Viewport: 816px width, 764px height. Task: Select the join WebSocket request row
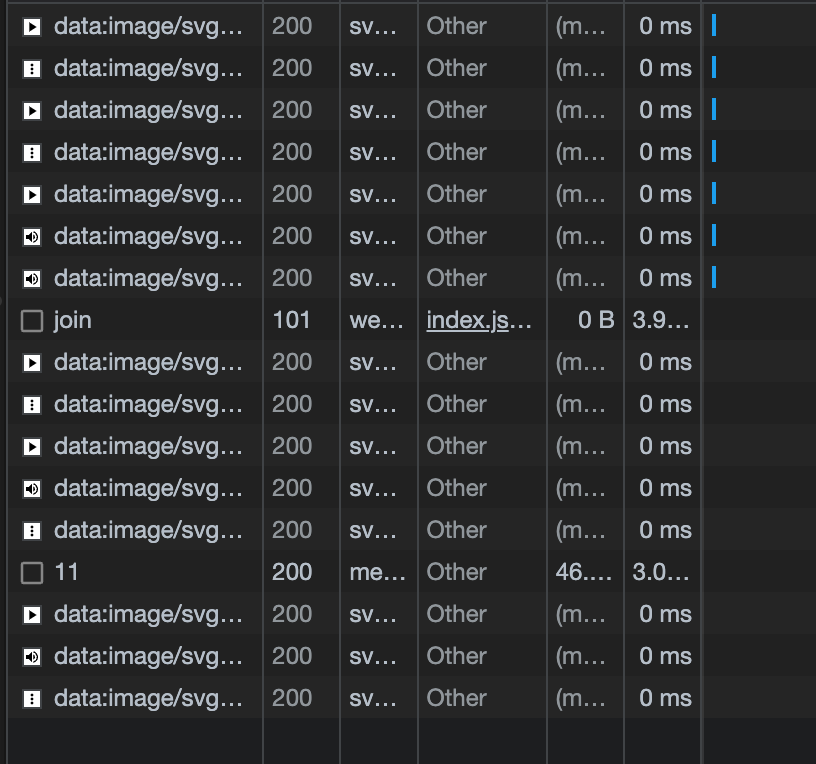click(150, 320)
